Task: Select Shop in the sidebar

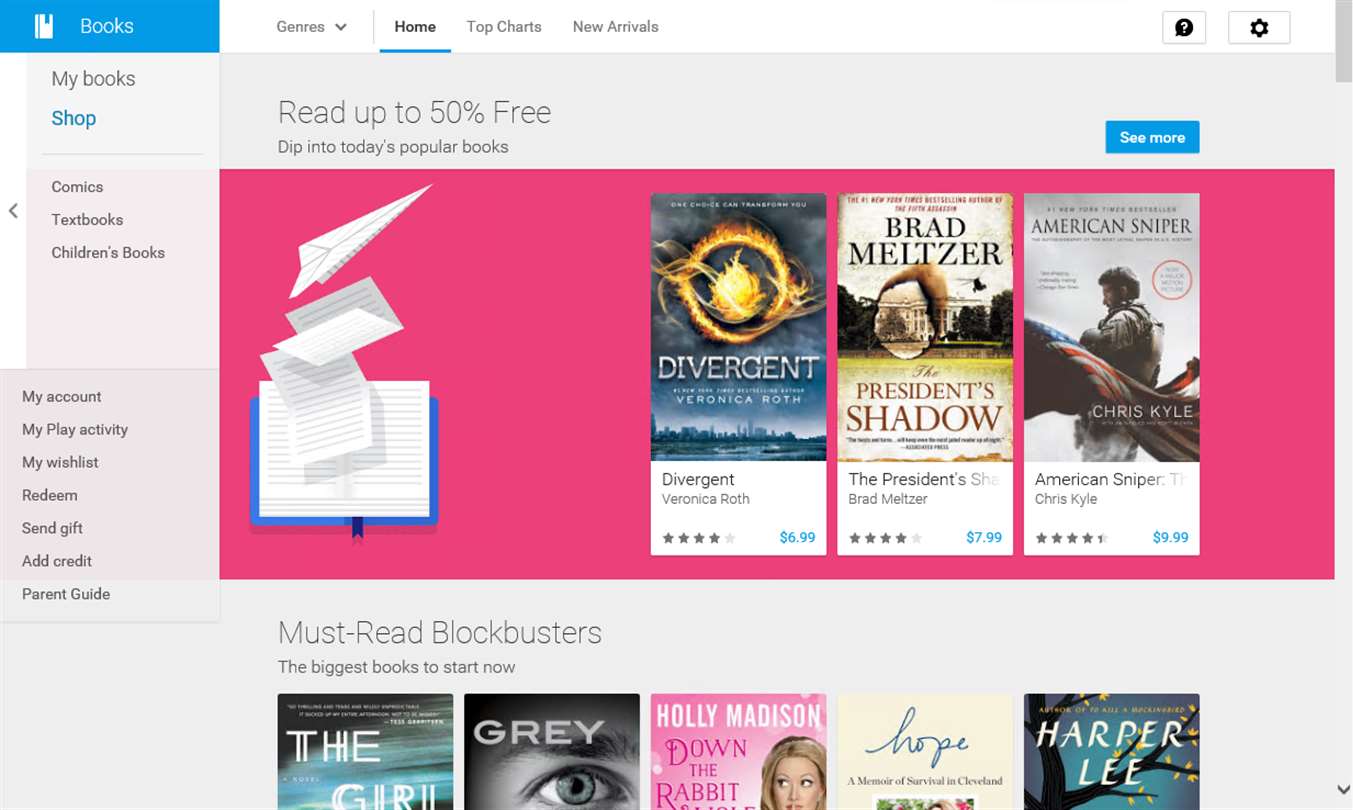Action: pos(74,118)
